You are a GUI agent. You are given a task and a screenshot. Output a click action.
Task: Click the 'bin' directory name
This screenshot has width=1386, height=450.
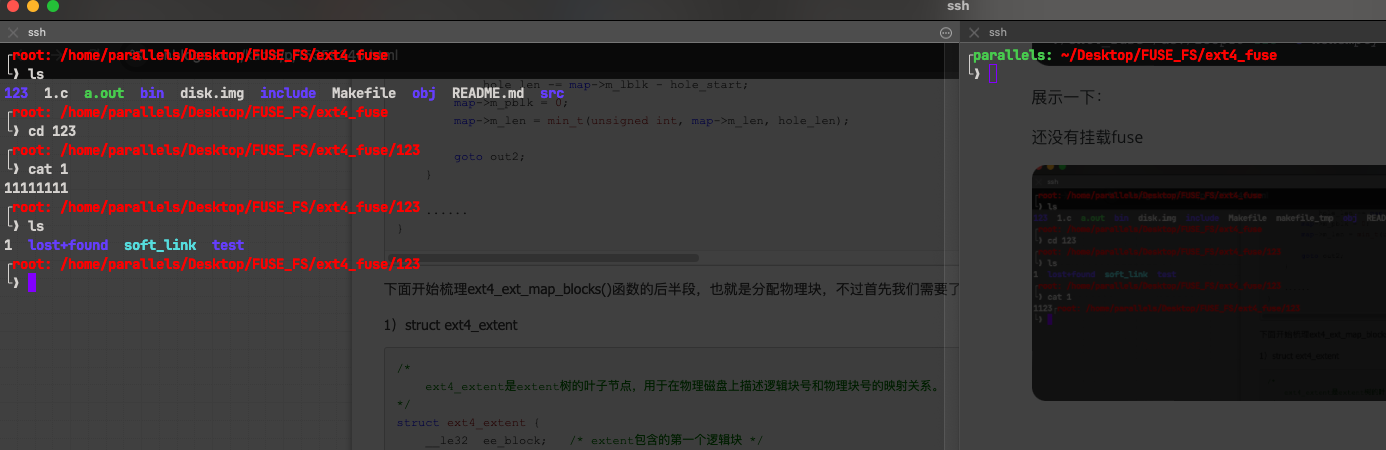152,93
